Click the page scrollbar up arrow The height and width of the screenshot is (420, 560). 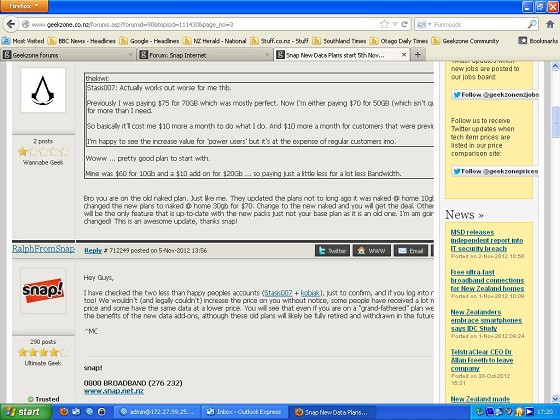coord(555,66)
